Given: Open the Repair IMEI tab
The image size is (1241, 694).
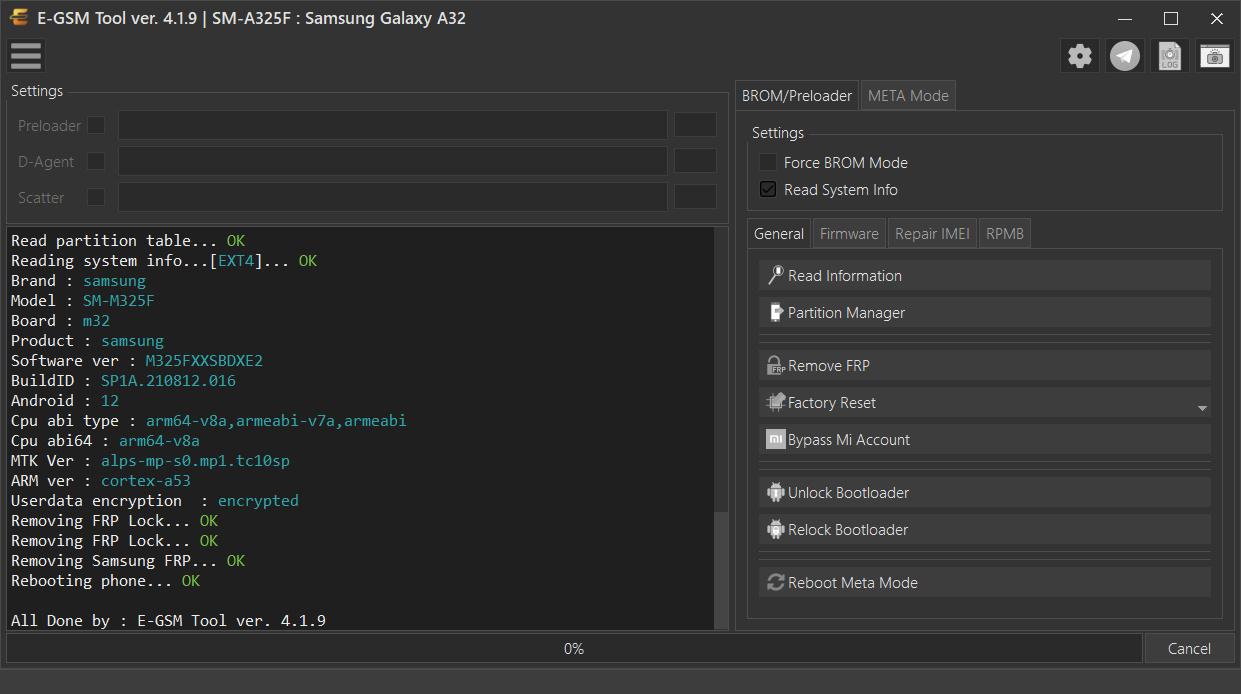Looking at the screenshot, I should 932,234.
